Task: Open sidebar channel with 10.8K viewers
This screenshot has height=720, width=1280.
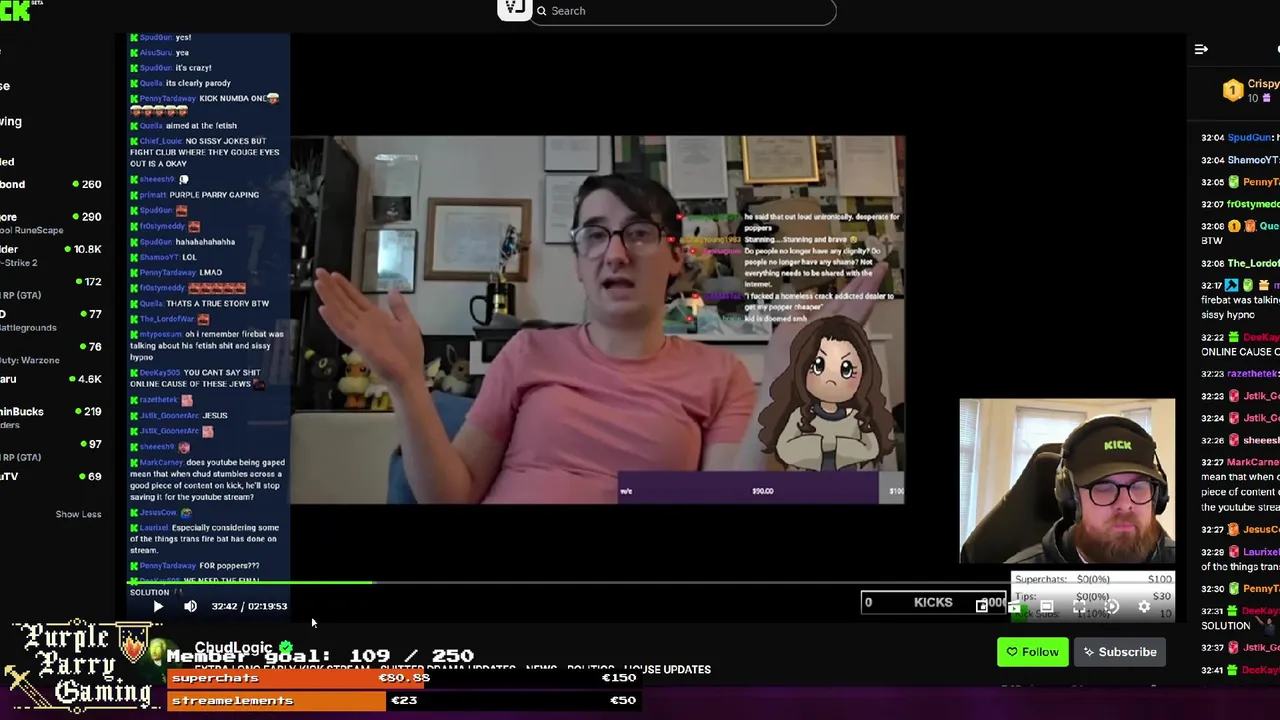Action: [x=50, y=255]
